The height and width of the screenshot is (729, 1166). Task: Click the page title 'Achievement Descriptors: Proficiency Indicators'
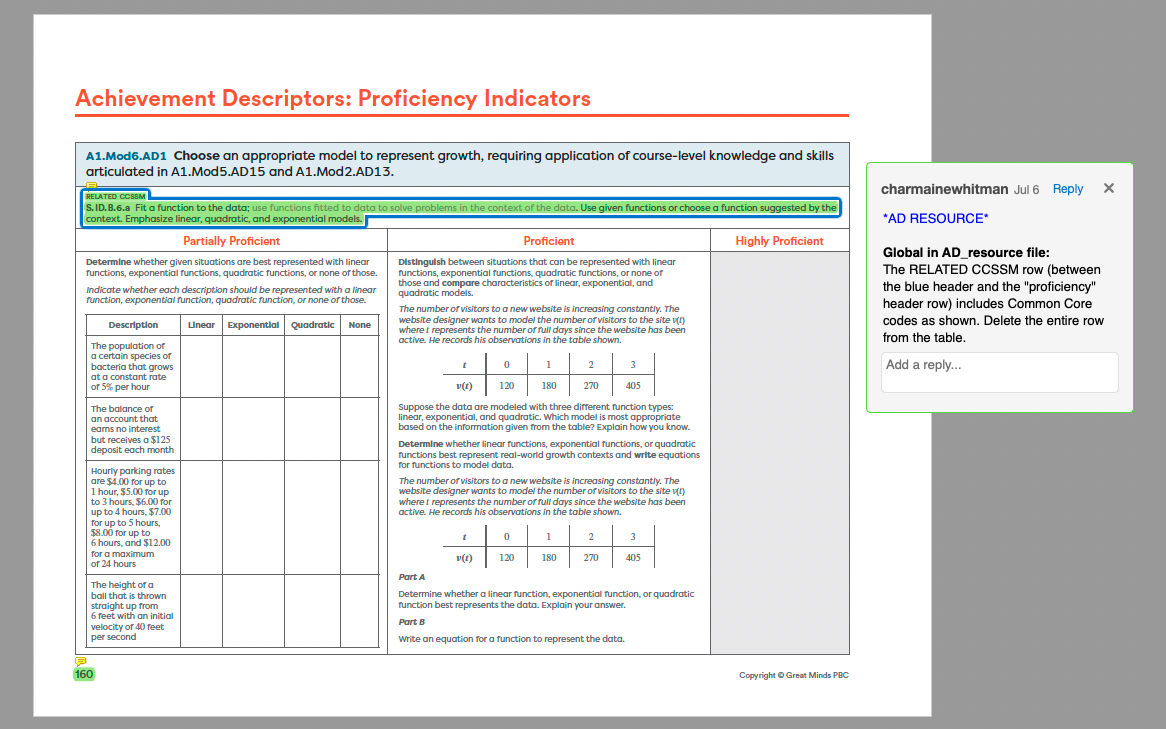tap(333, 98)
